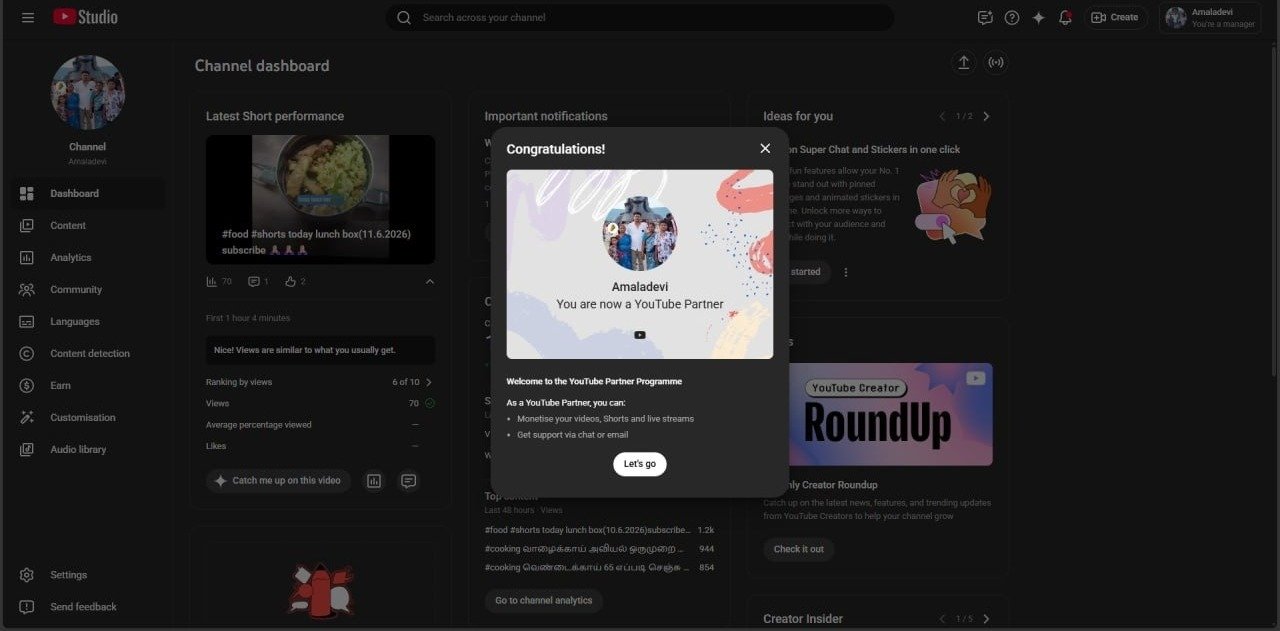The height and width of the screenshot is (631, 1280).
Task: Click Send feedback in the sidebar
Action: [x=88, y=607]
